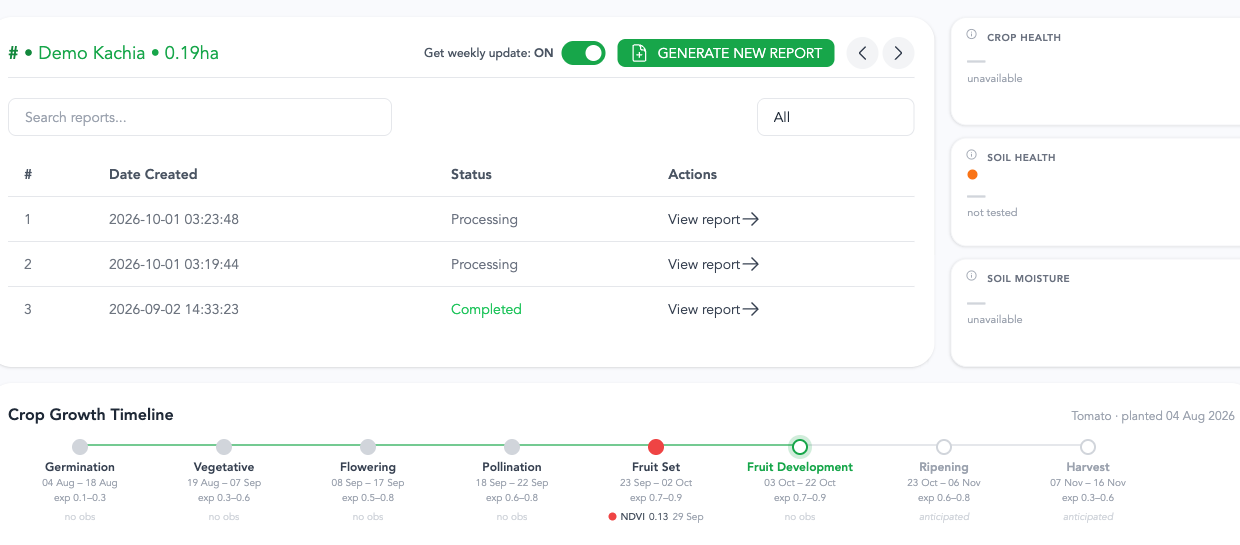
Task: Click info icon beside Soil Moisture
Action: coord(972,276)
